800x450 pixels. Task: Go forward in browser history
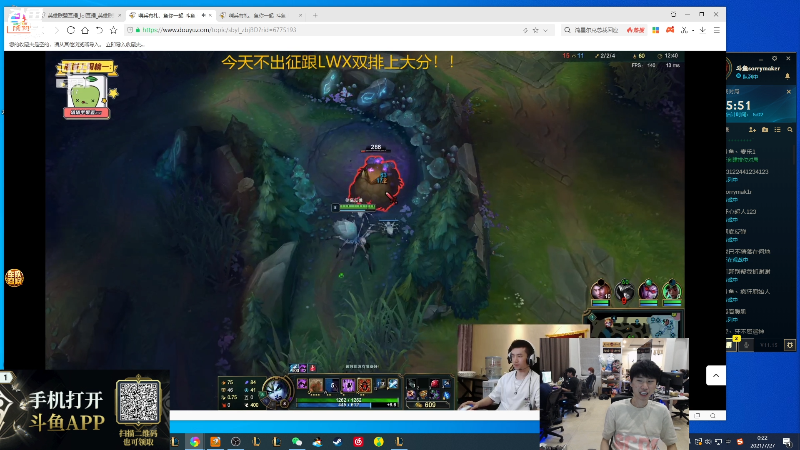[57, 30]
